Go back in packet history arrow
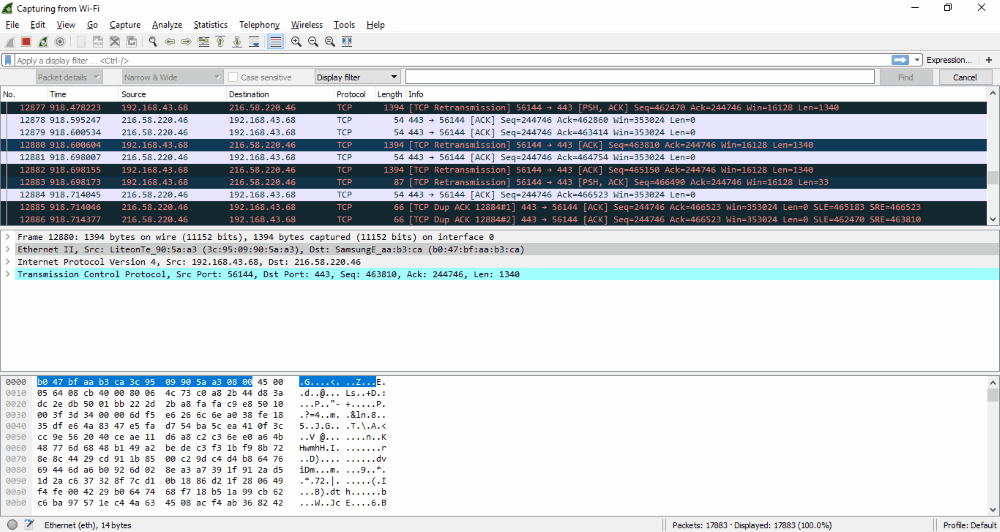 click(170, 41)
